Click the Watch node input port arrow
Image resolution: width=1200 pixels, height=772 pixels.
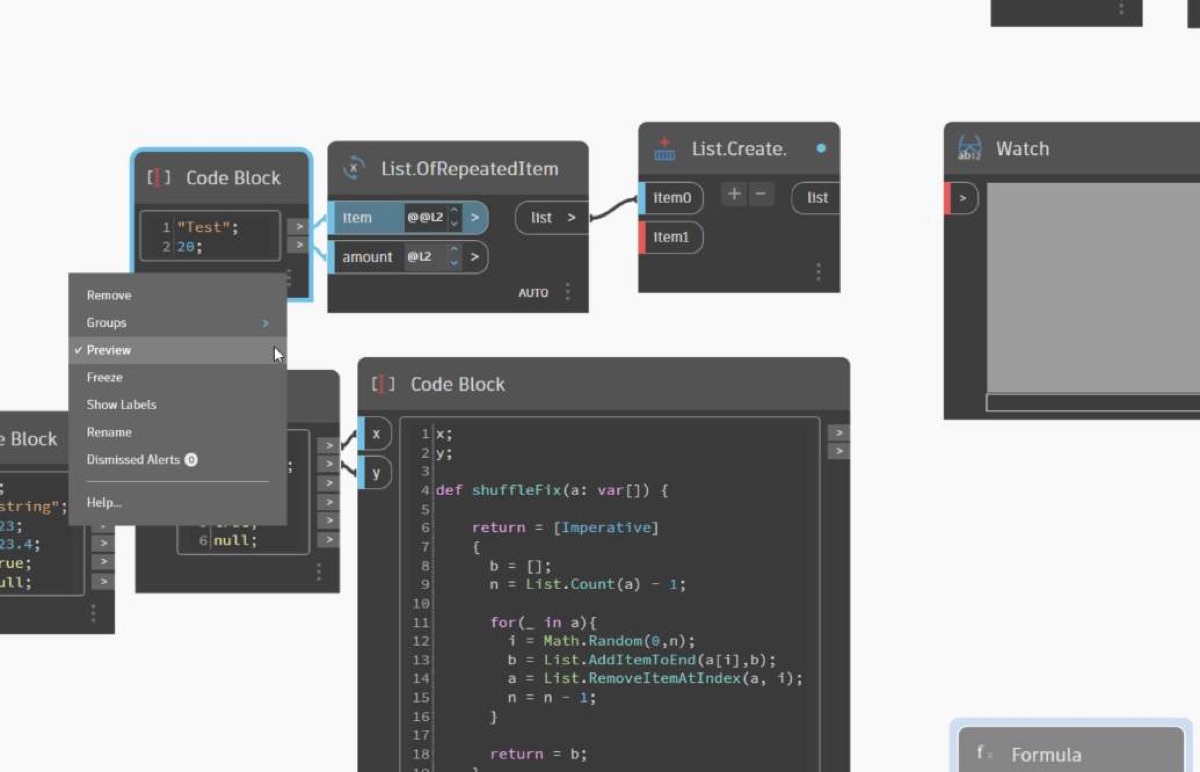[x=963, y=198]
